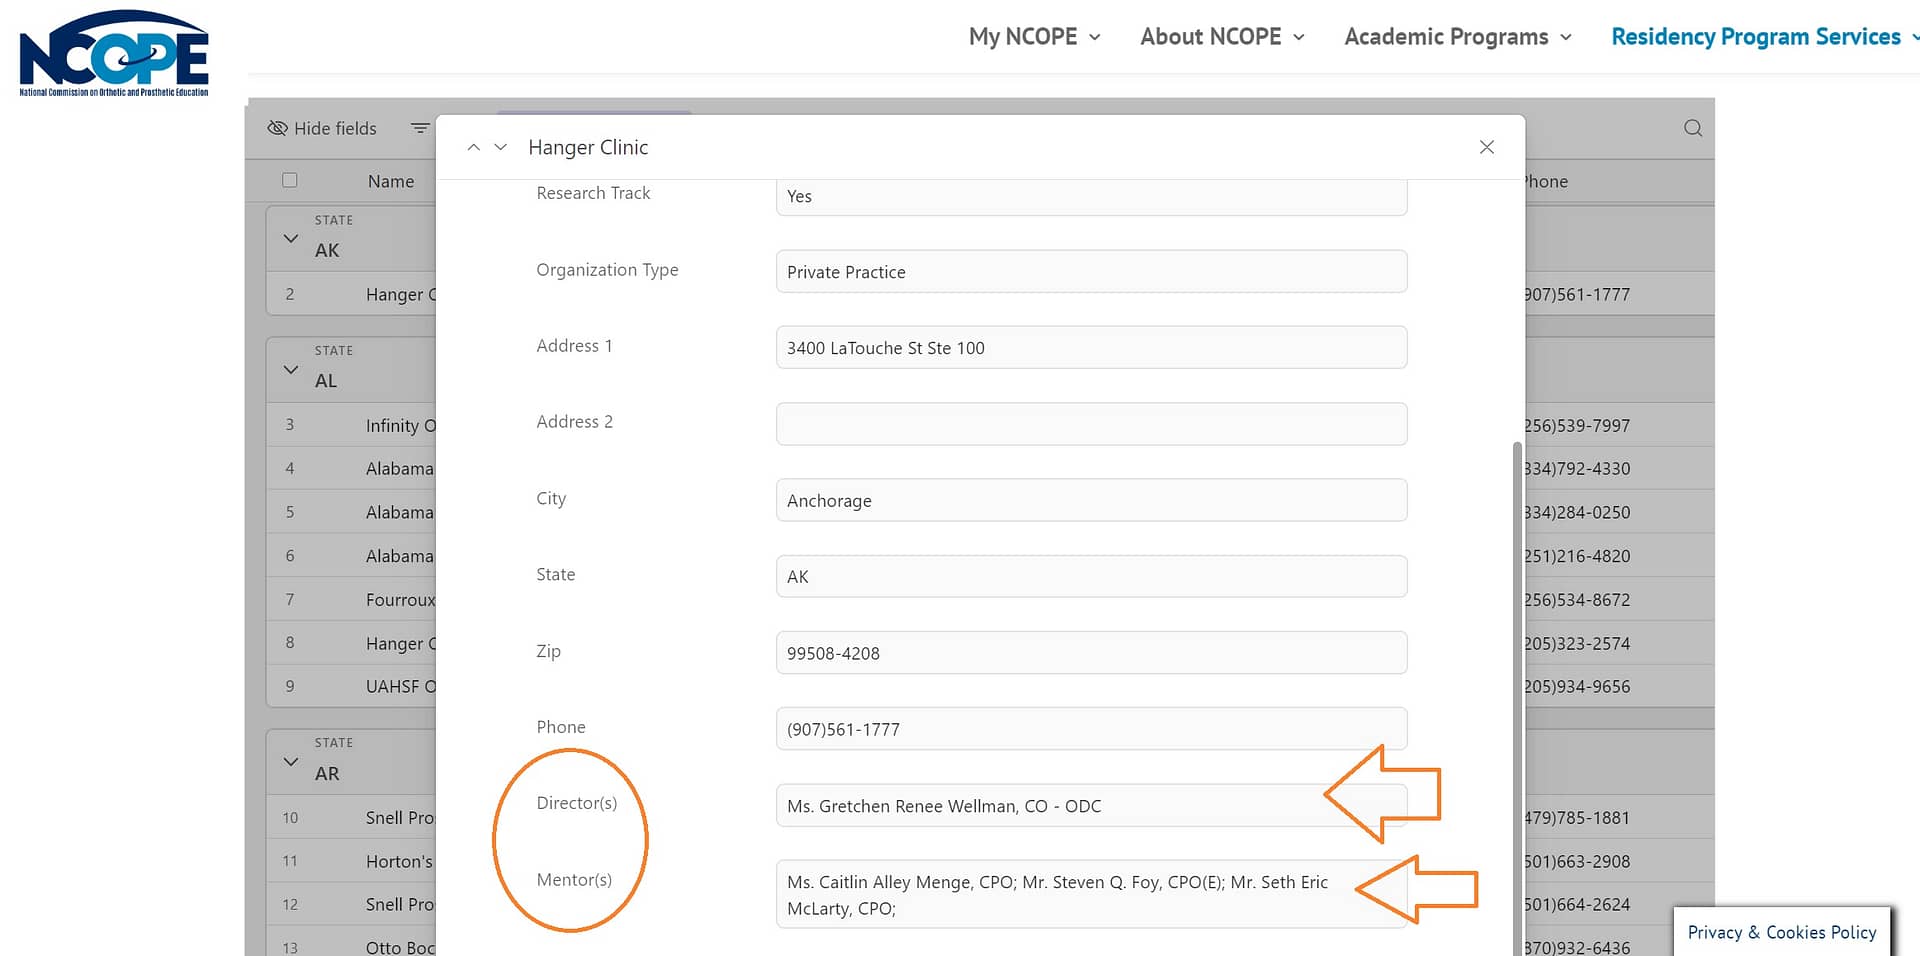This screenshot has width=1920, height=956.
Task: Click the Director(s) field label
Action: [x=577, y=803]
